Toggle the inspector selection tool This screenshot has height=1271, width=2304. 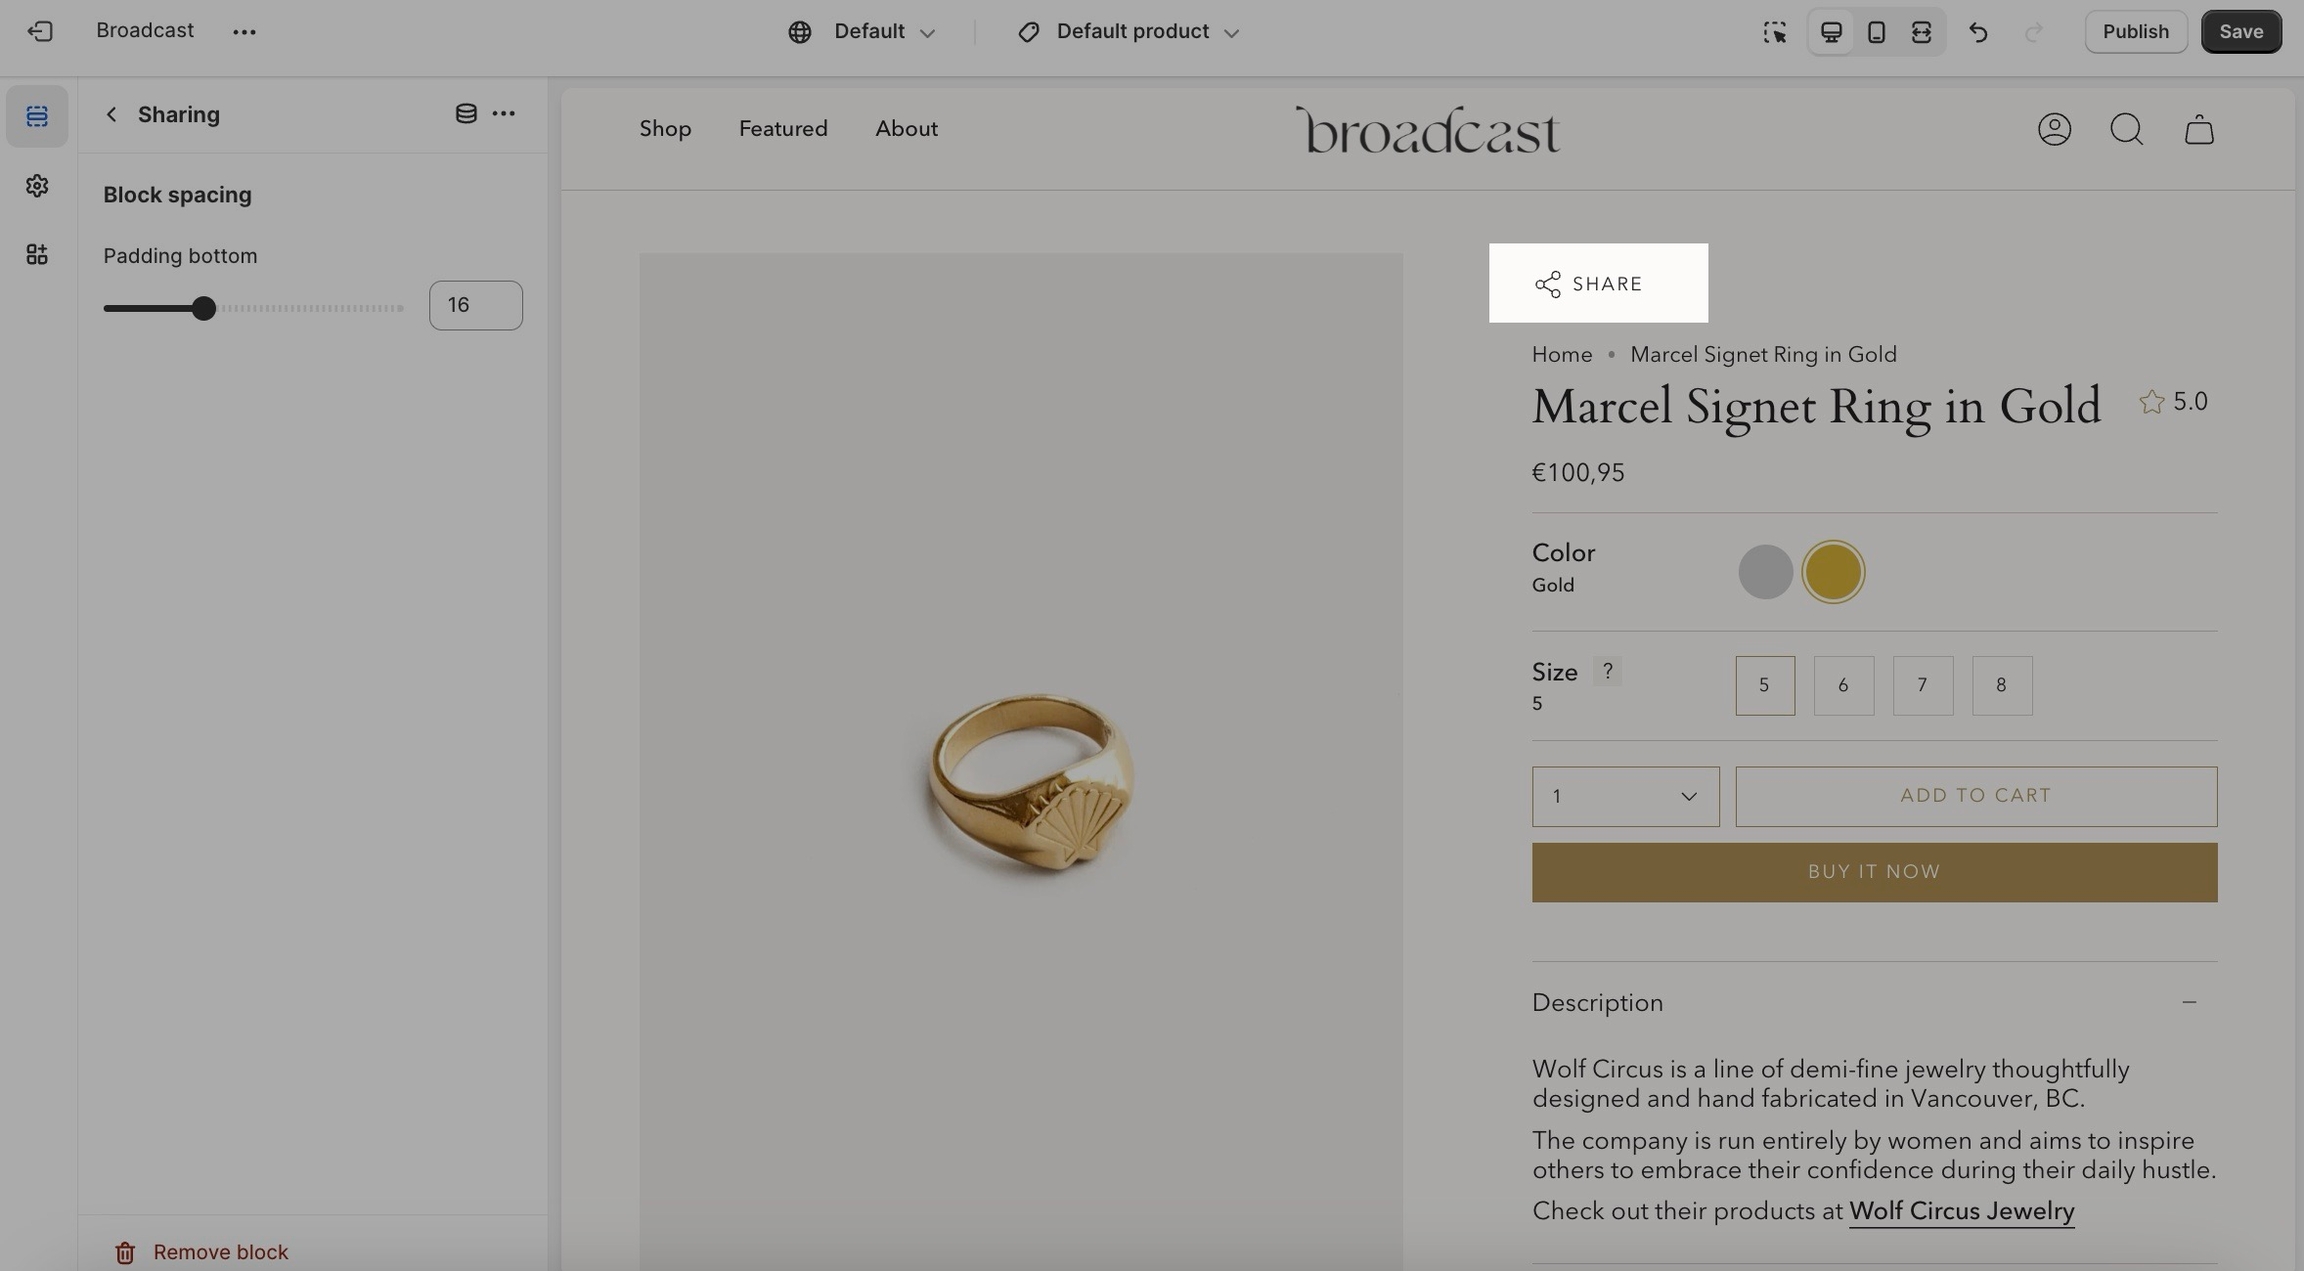[x=1774, y=32]
